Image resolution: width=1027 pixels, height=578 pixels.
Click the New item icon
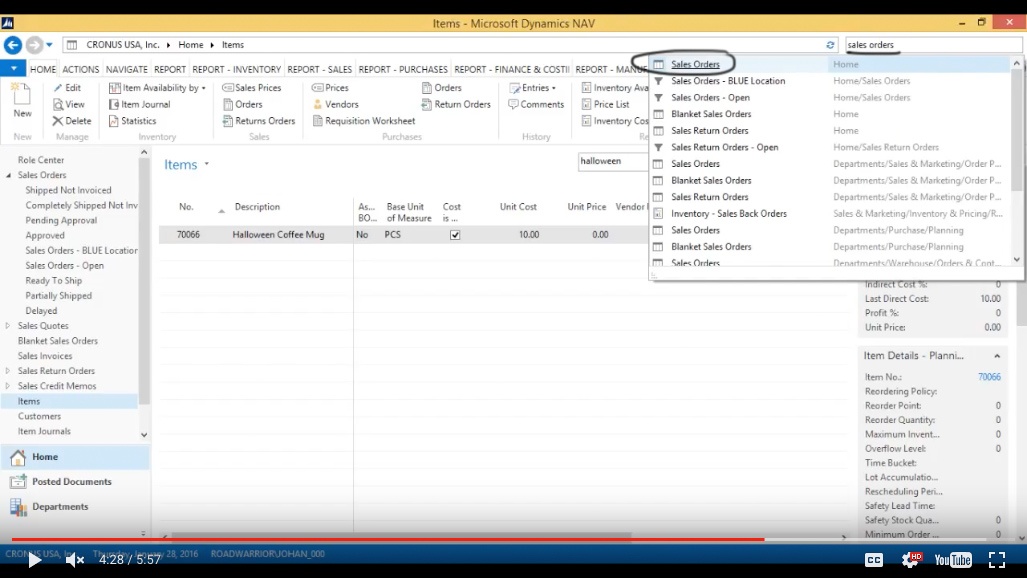[x=22, y=94]
